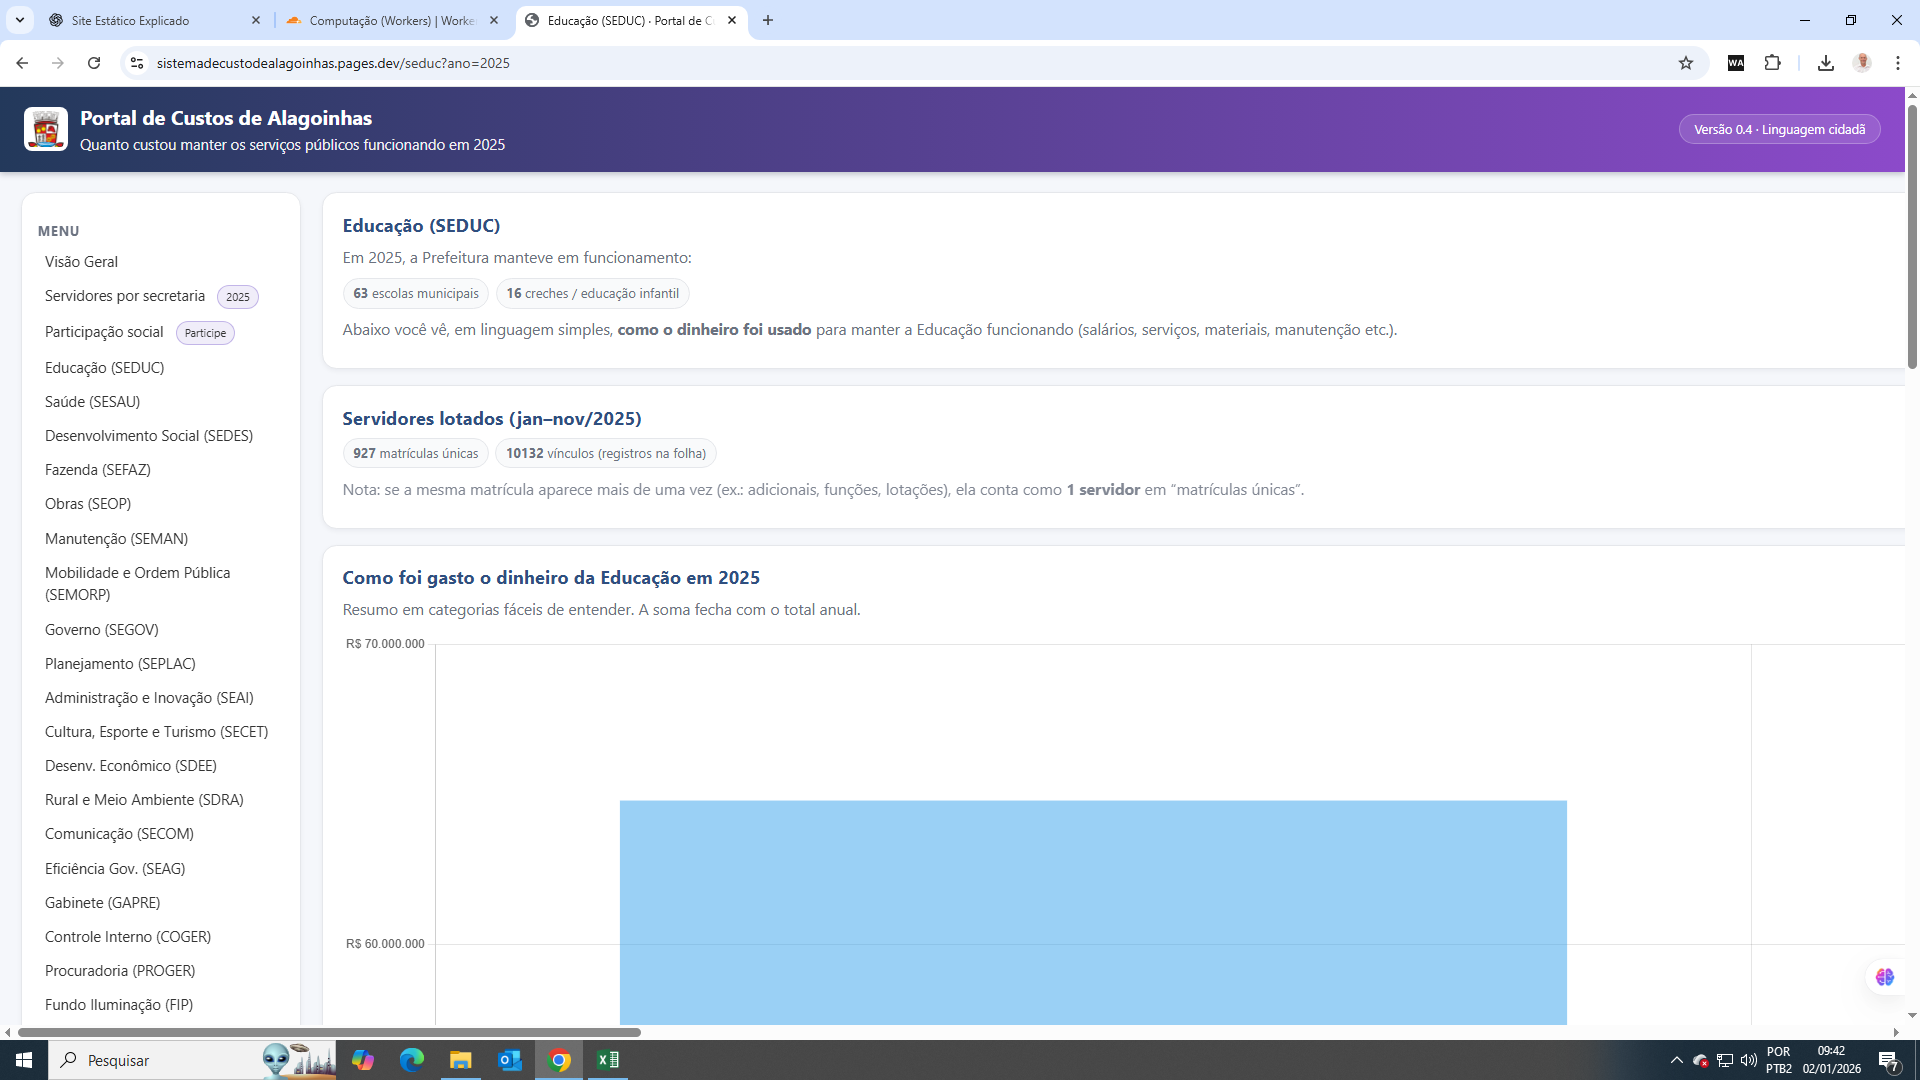Go to Visão Geral page

point(81,262)
